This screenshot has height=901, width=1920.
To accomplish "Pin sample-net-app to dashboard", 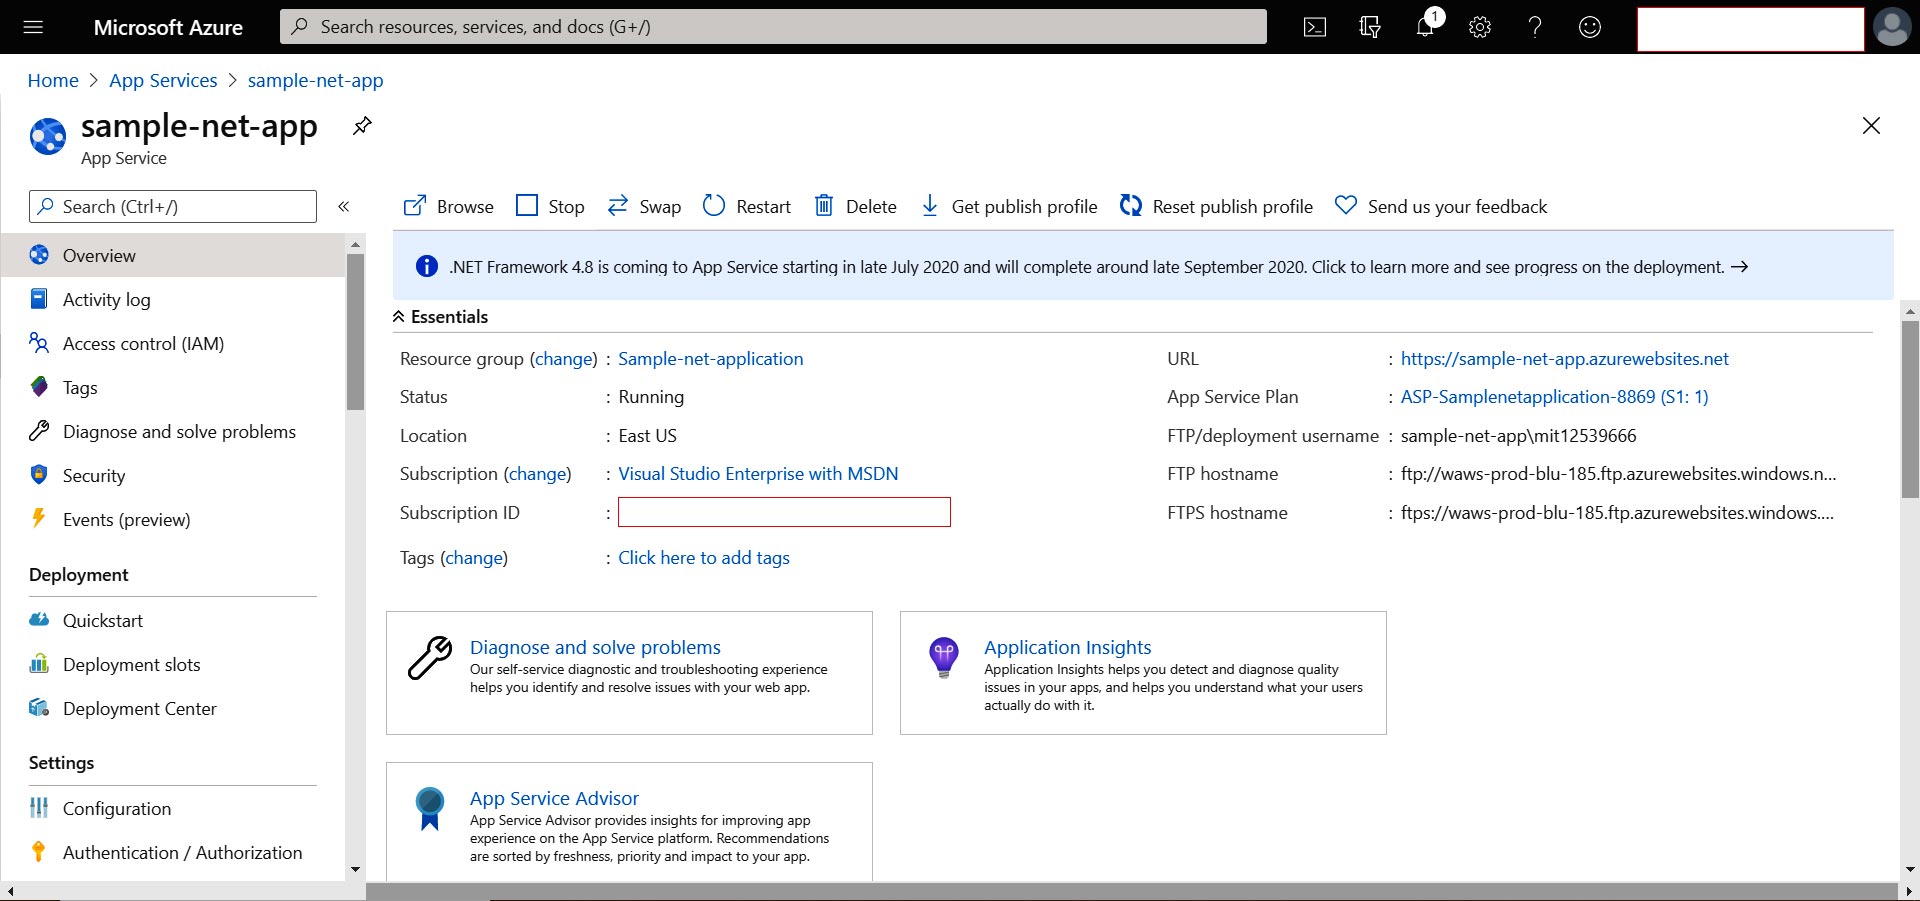I will click(x=362, y=126).
